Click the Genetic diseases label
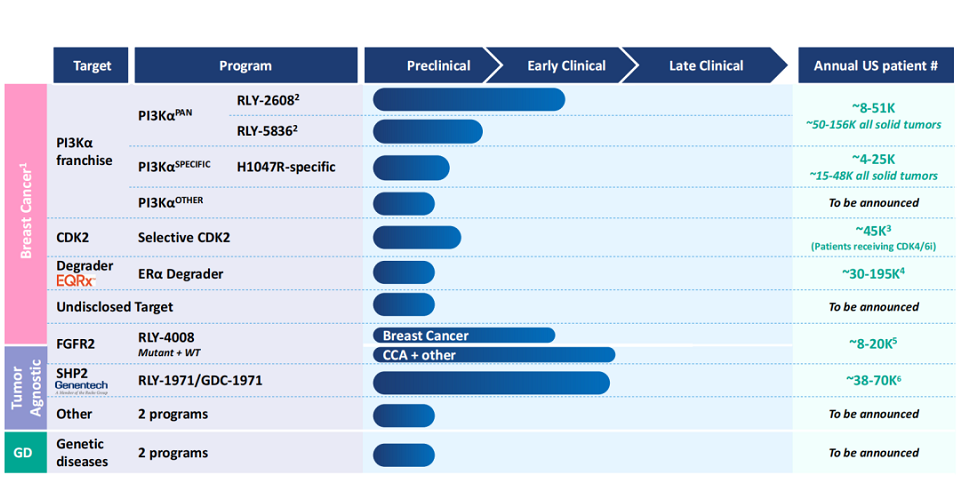 coord(82,452)
